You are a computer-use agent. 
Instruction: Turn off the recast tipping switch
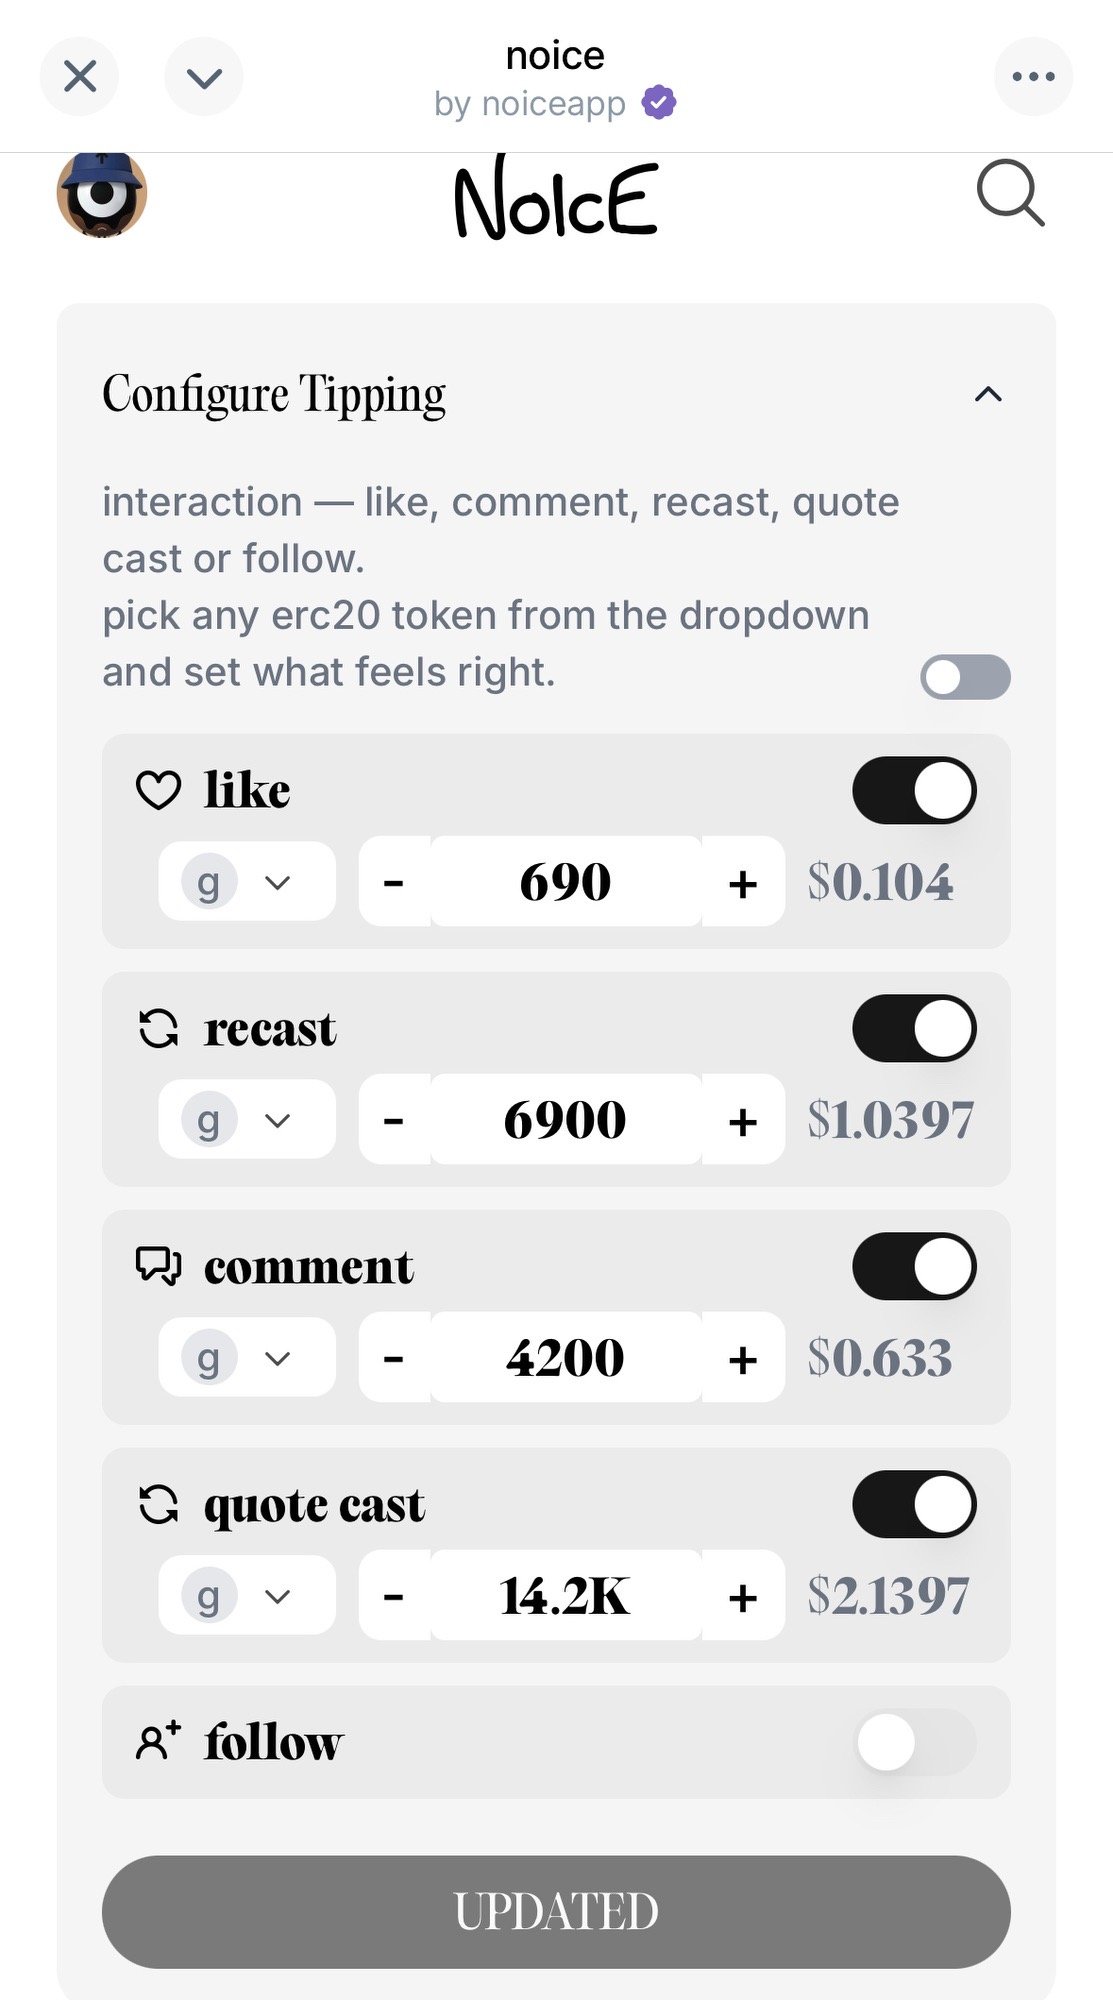pos(914,1028)
